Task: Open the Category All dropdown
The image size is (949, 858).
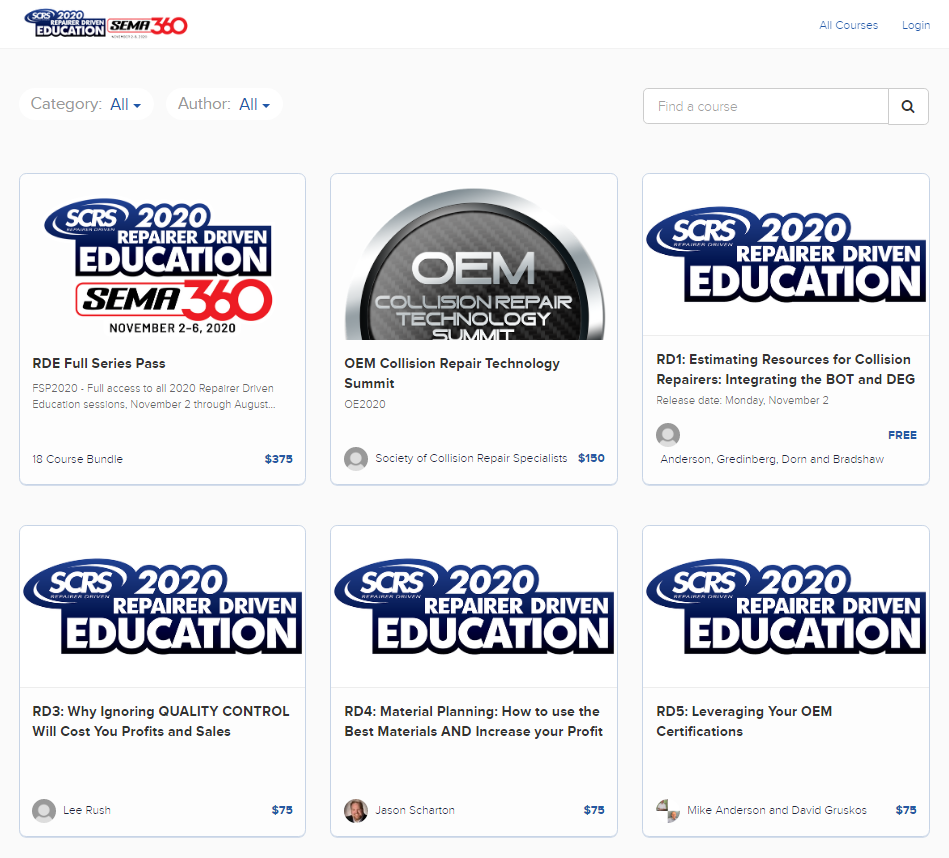Action: point(86,104)
